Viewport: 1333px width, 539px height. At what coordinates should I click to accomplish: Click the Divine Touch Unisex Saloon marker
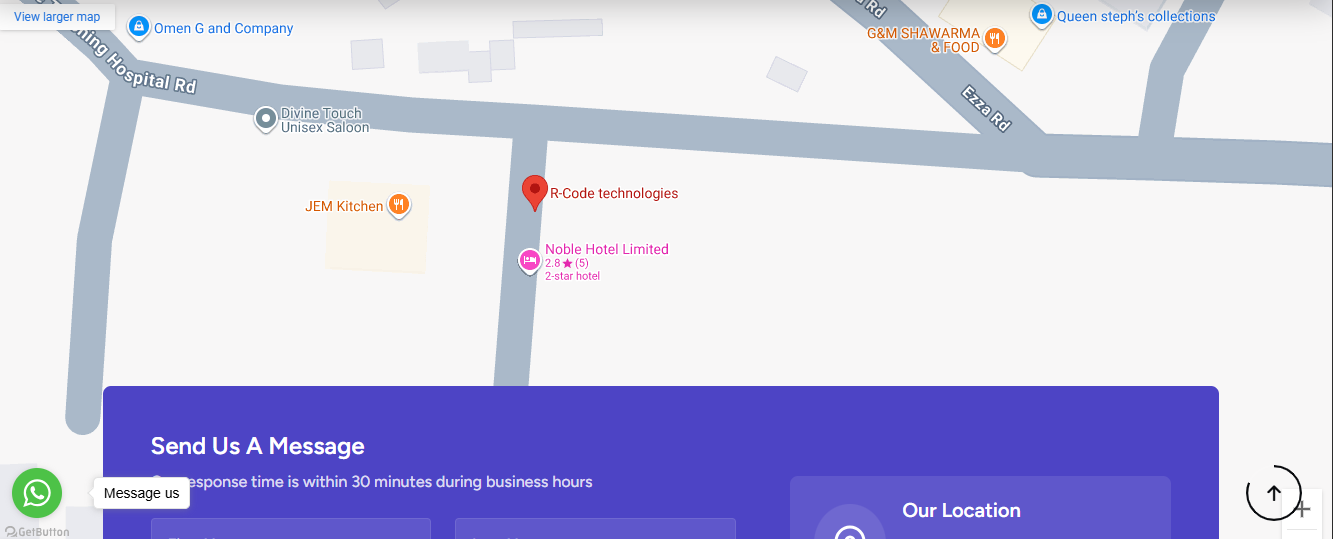[x=265, y=120]
